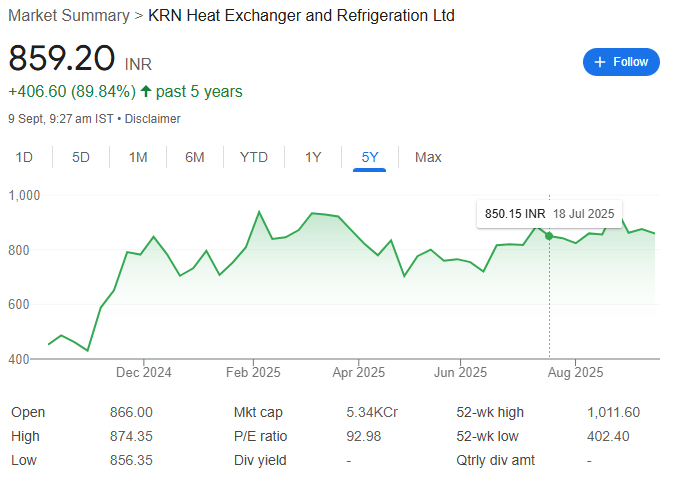Click the KRN Heat Exchanger company title
675x489 pixels.
coord(301,15)
